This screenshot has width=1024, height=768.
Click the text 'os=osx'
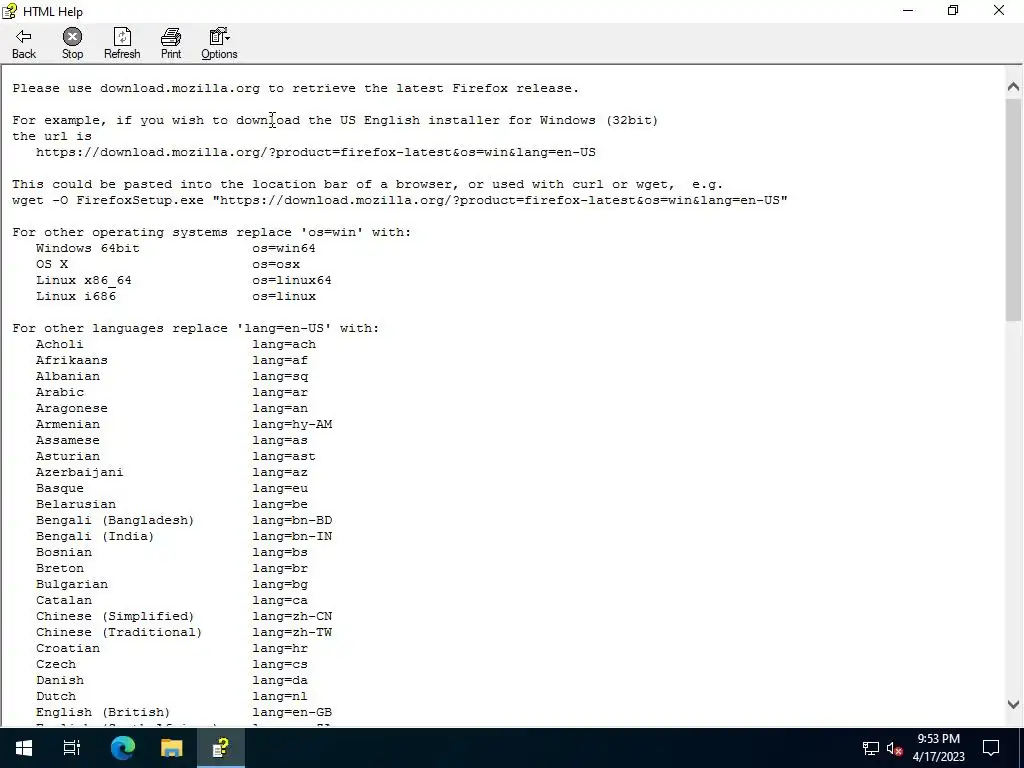276,264
